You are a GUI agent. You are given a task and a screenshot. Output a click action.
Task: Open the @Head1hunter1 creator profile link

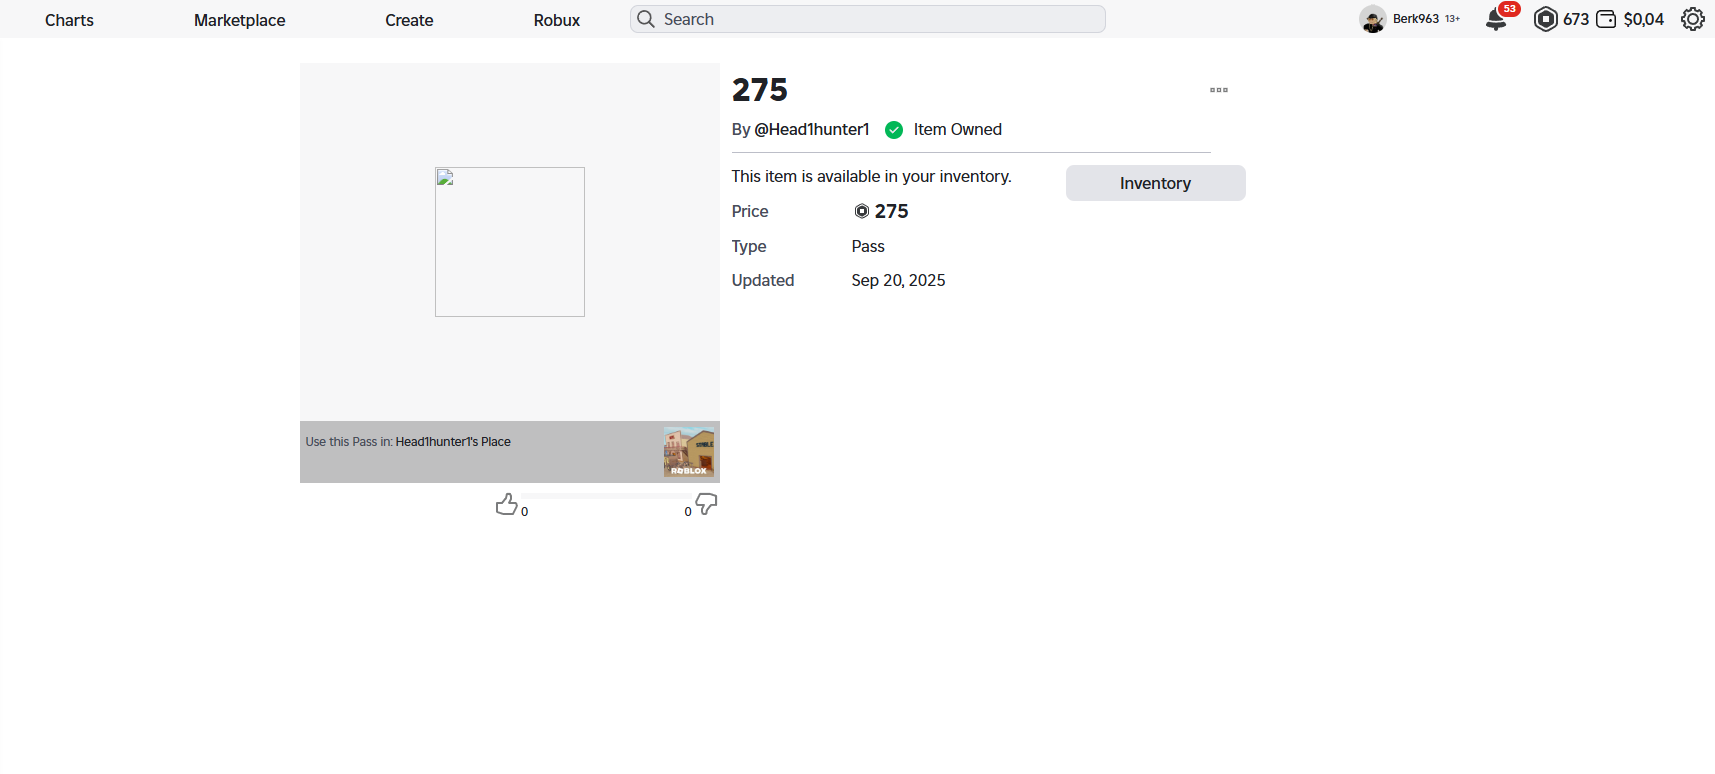(x=811, y=129)
